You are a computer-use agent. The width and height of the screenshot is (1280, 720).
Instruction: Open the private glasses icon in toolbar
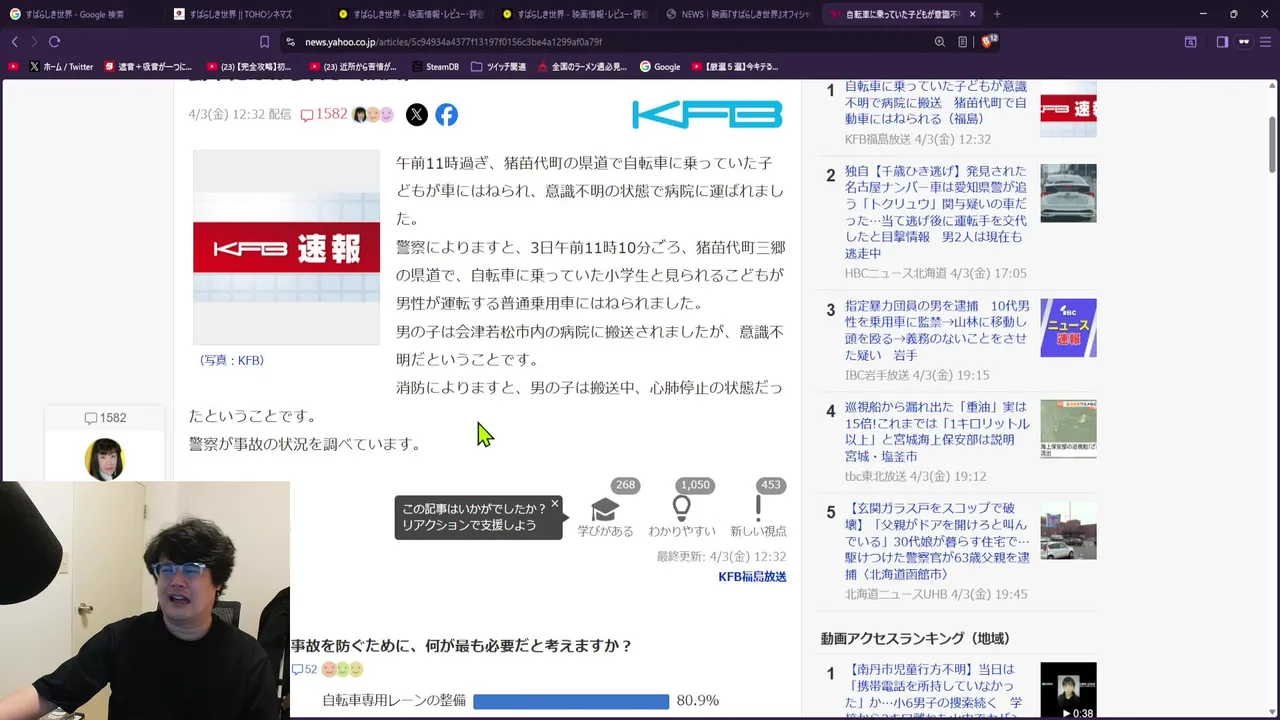[1244, 42]
